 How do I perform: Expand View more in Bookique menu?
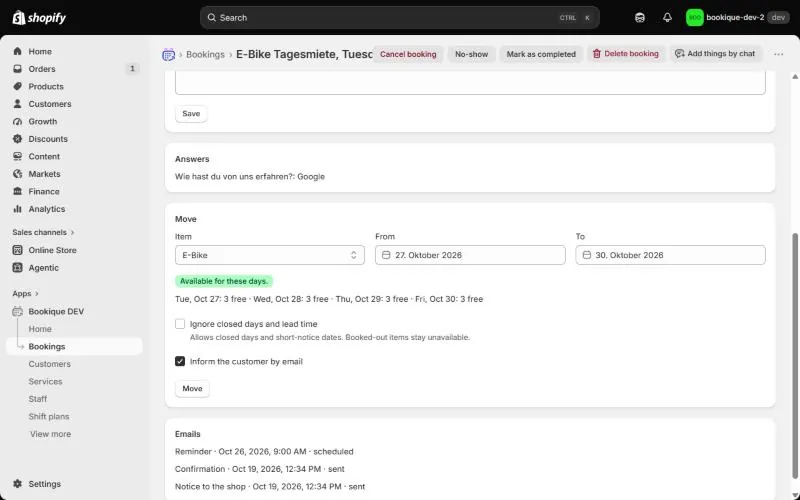pos(50,434)
